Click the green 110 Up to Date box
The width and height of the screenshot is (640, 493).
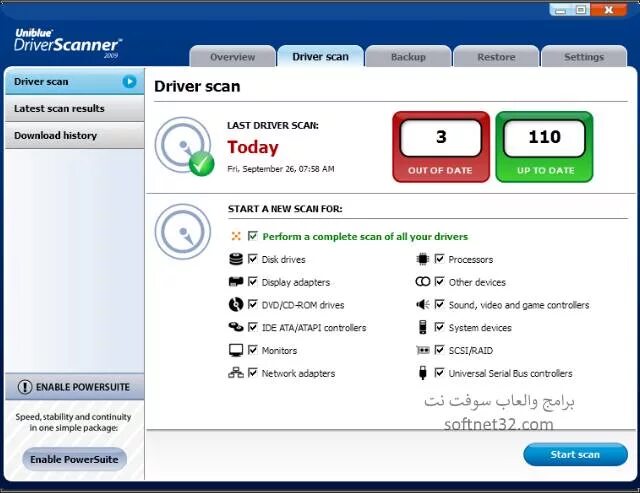pyautogui.click(x=544, y=147)
